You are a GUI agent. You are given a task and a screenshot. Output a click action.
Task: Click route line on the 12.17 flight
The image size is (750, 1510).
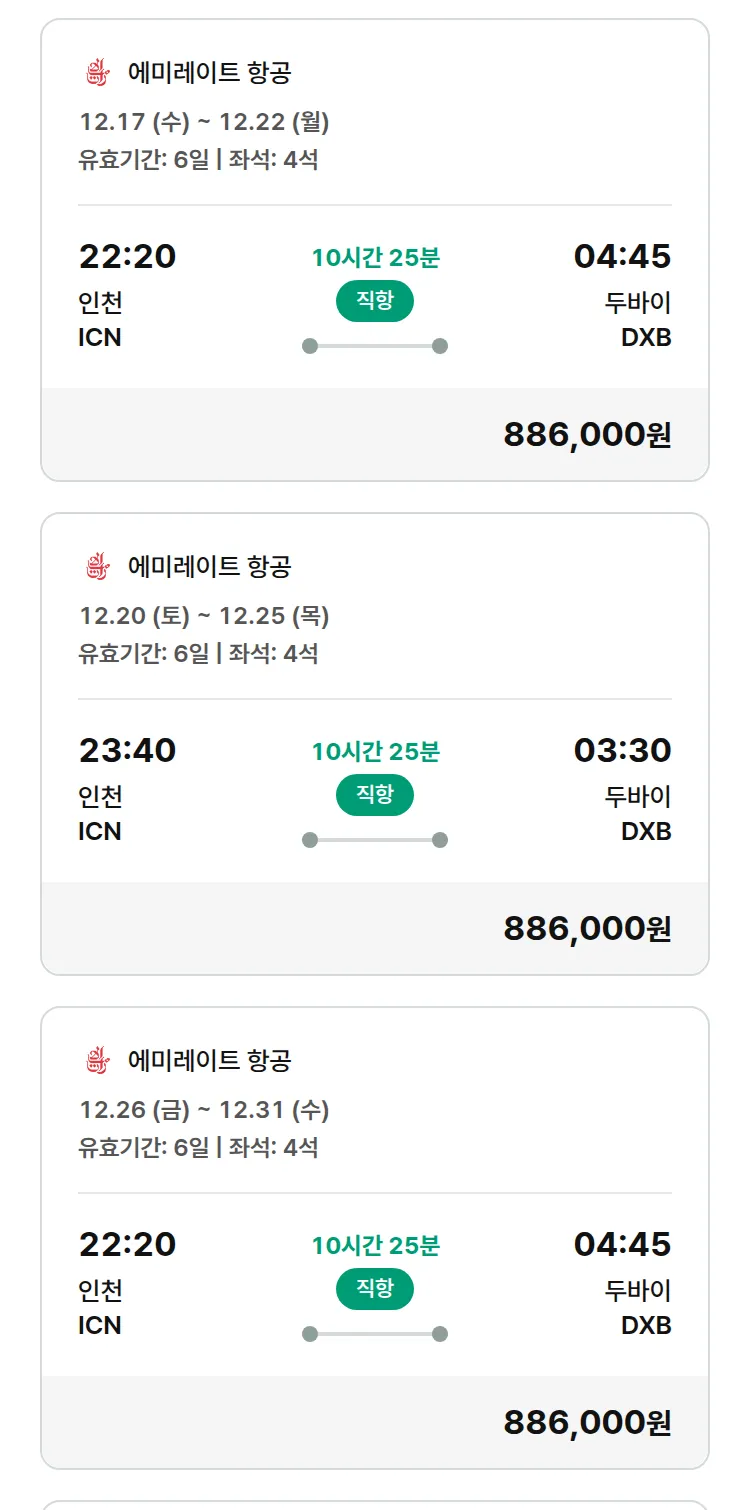tap(375, 346)
